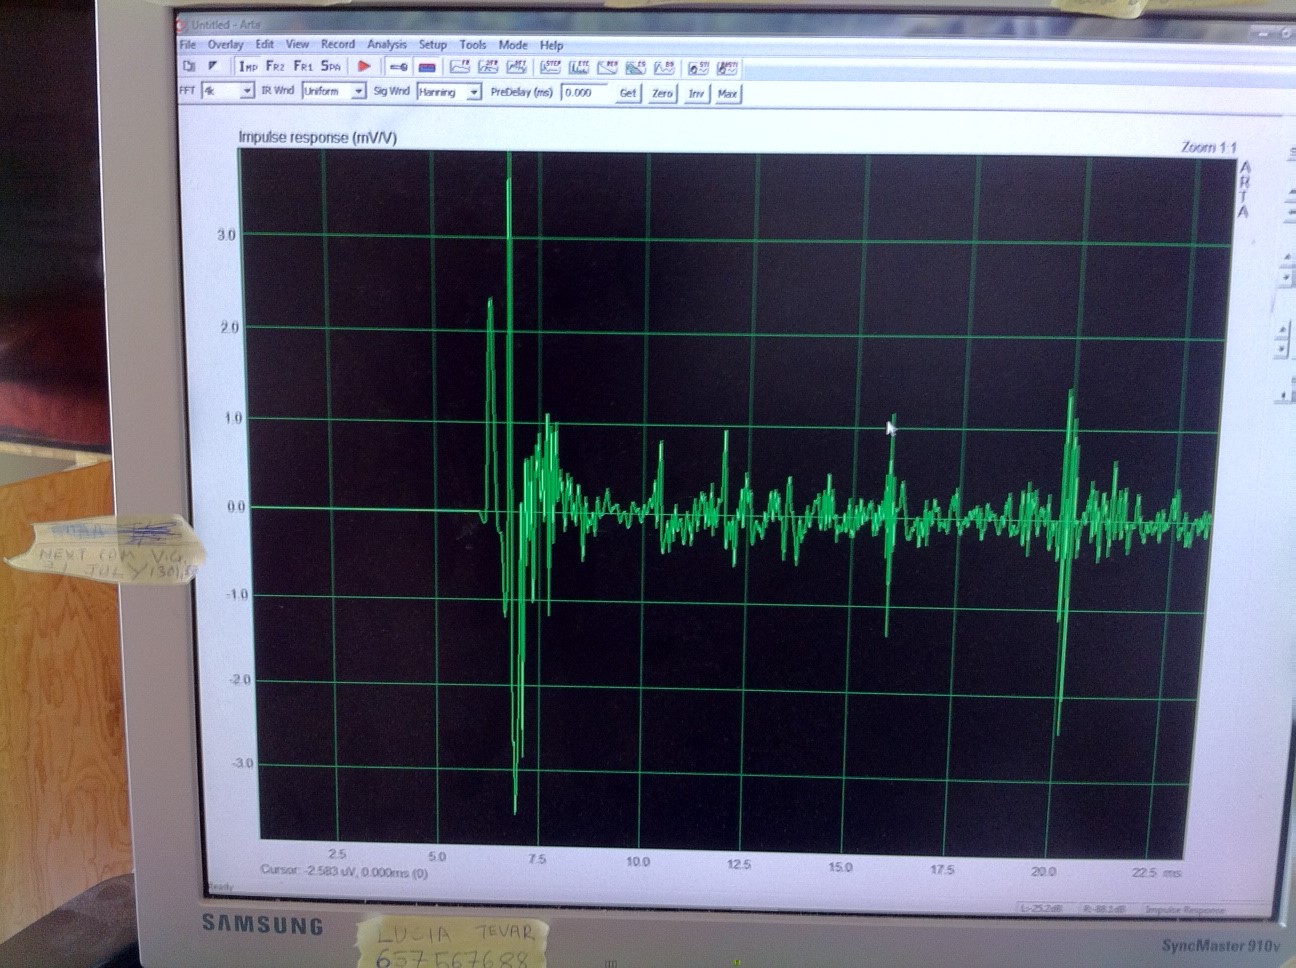Click the new file toolbar icon
The image size is (1296, 968).
[189, 66]
